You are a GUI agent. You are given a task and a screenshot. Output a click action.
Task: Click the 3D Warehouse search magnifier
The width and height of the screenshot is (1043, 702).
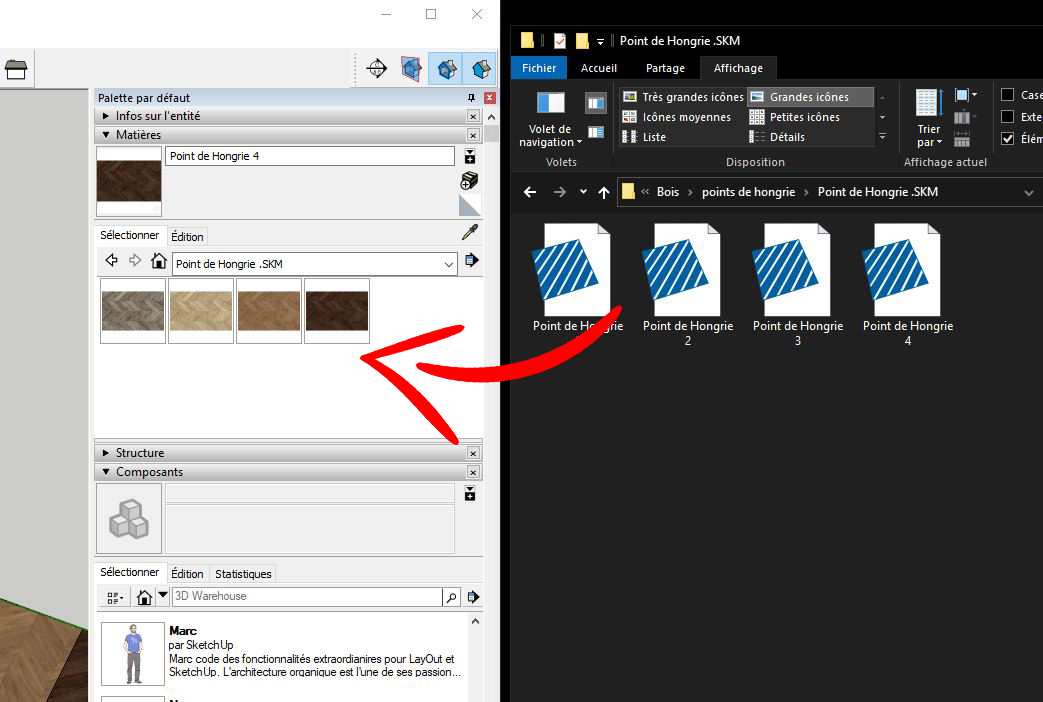tap(451, 598)
